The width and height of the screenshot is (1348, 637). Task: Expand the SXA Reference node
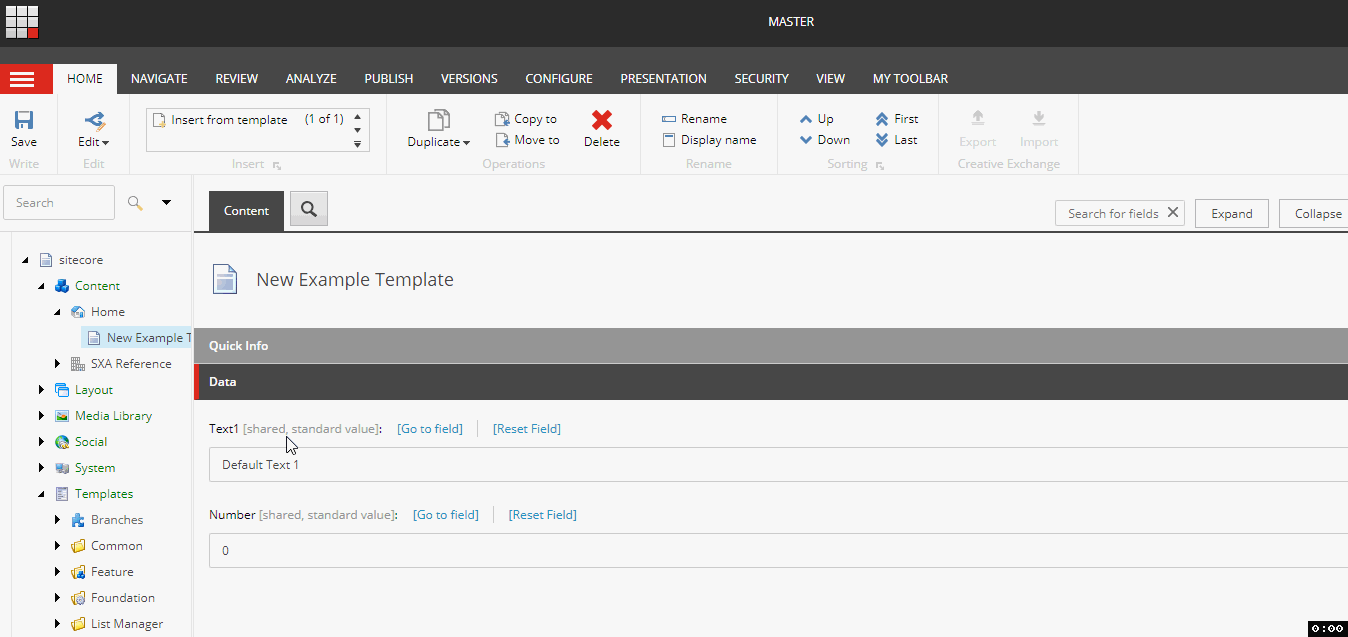pos(58,364)
